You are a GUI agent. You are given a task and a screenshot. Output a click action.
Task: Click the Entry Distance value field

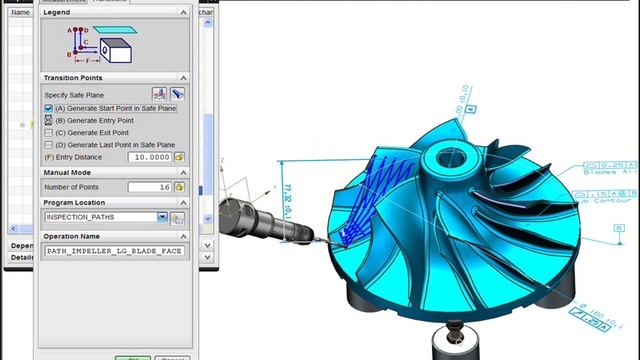(149, 157)
